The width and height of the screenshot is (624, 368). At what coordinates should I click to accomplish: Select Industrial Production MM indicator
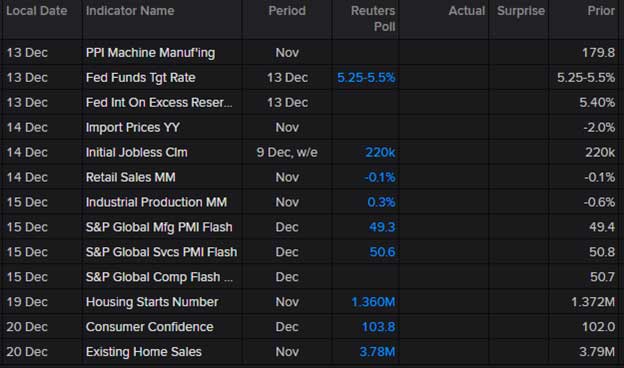tap(156, 202)
